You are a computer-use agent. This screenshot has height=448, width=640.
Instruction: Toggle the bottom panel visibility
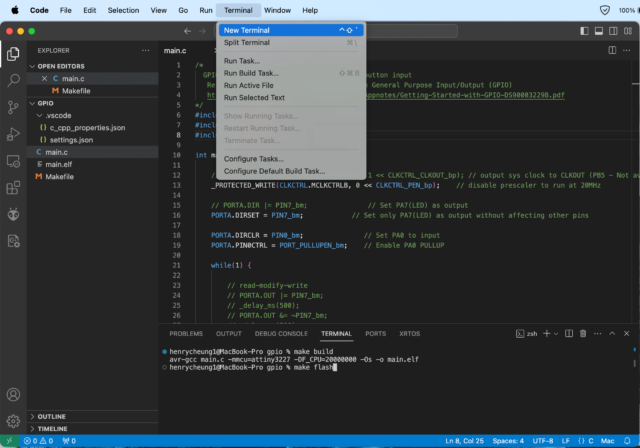pos(598,31)
